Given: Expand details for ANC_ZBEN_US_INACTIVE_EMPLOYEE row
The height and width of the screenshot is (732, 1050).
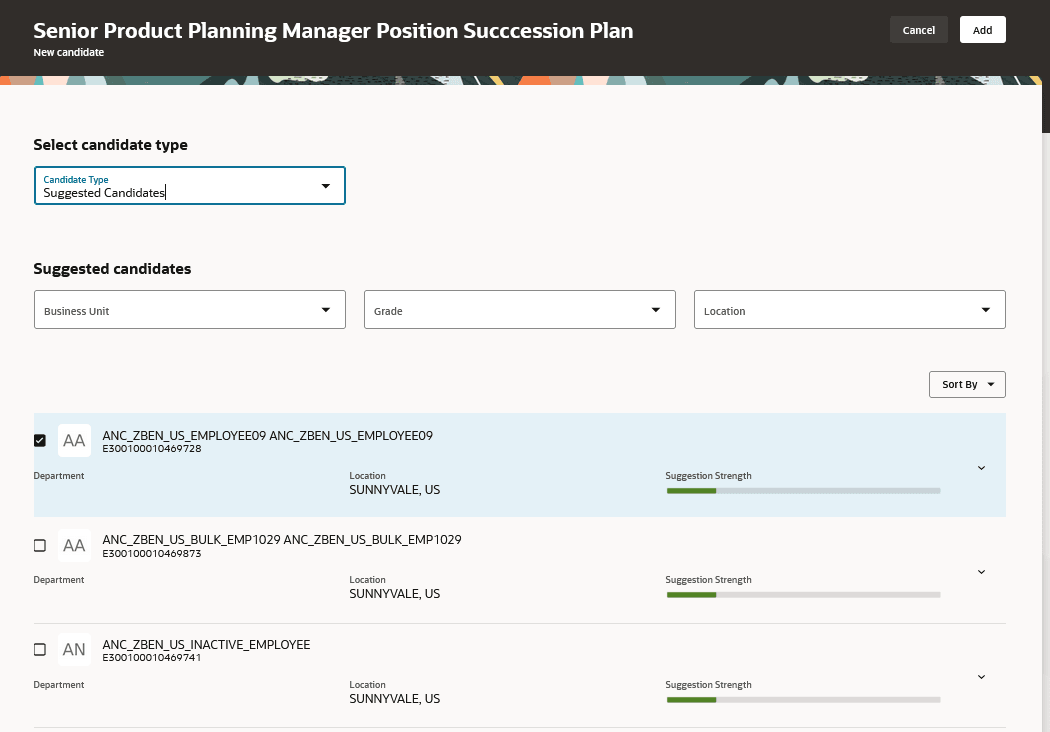Looking at the screenshot, I should tap(981, 677).
